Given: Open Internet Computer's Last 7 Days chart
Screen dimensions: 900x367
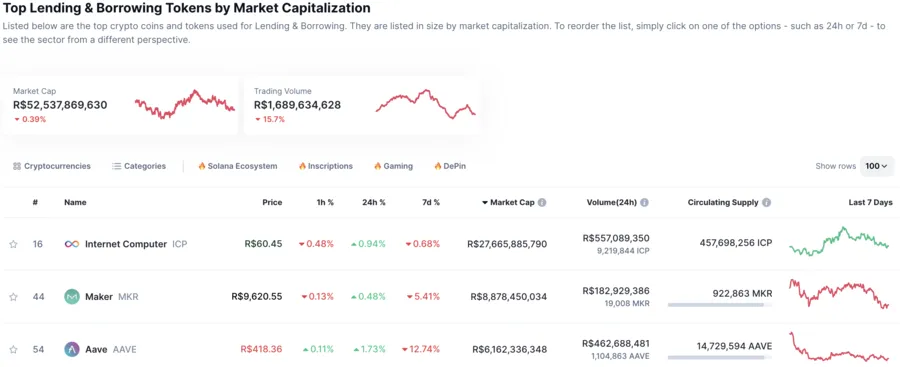Looking at the screenshot, I should (839, 242).
